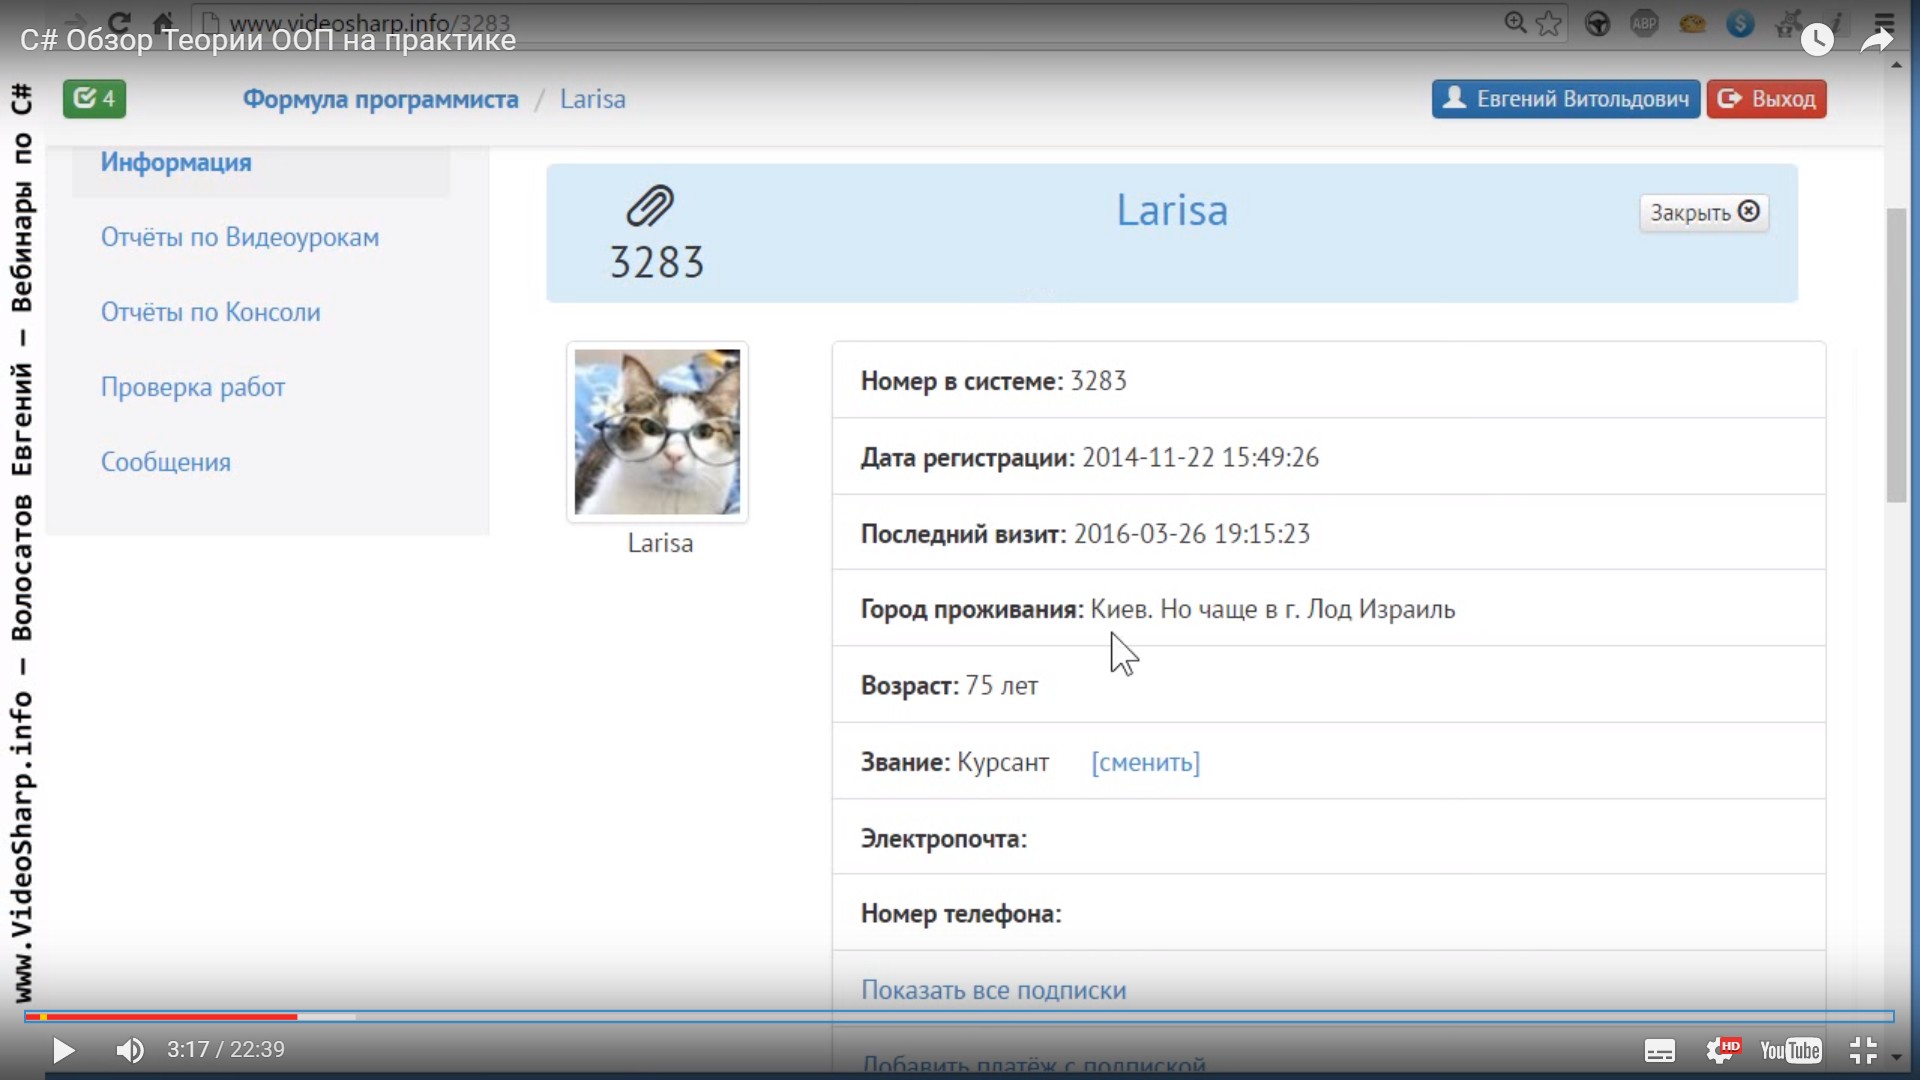Viewport: 1920px width, 1080px height.
Task: Click the page vertical scrollbar thumb
Action: pos(1897,355)
